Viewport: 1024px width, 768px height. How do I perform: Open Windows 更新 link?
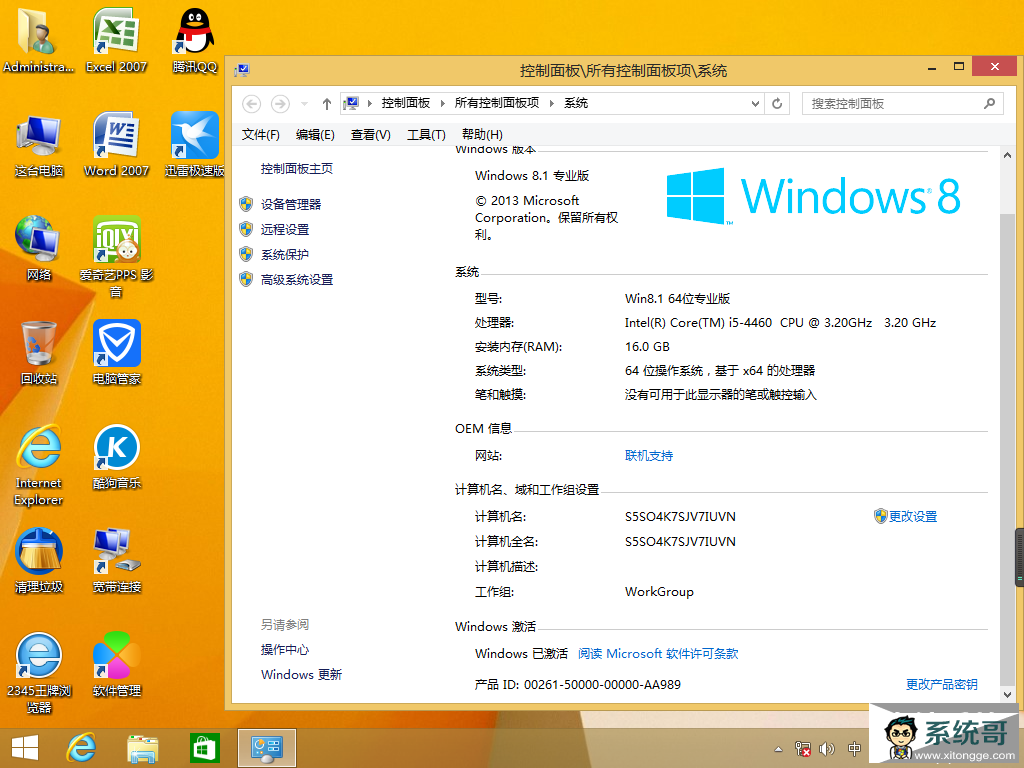tap(301, 675)
